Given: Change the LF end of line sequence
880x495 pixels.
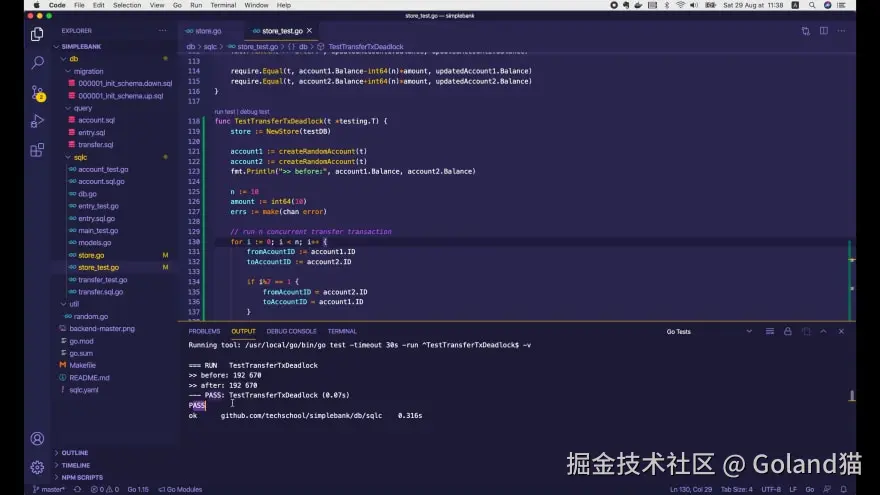Looking at the screenshot, I should [x=793, y=489].
